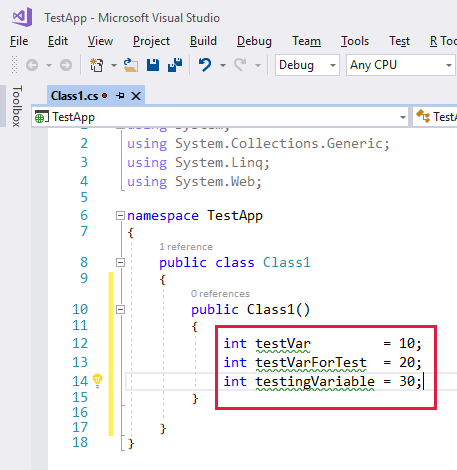Viewport: 457px width, 470px height.
Task: Click the '0 references' CodeLens link
Action: click(x=220, y=294)
